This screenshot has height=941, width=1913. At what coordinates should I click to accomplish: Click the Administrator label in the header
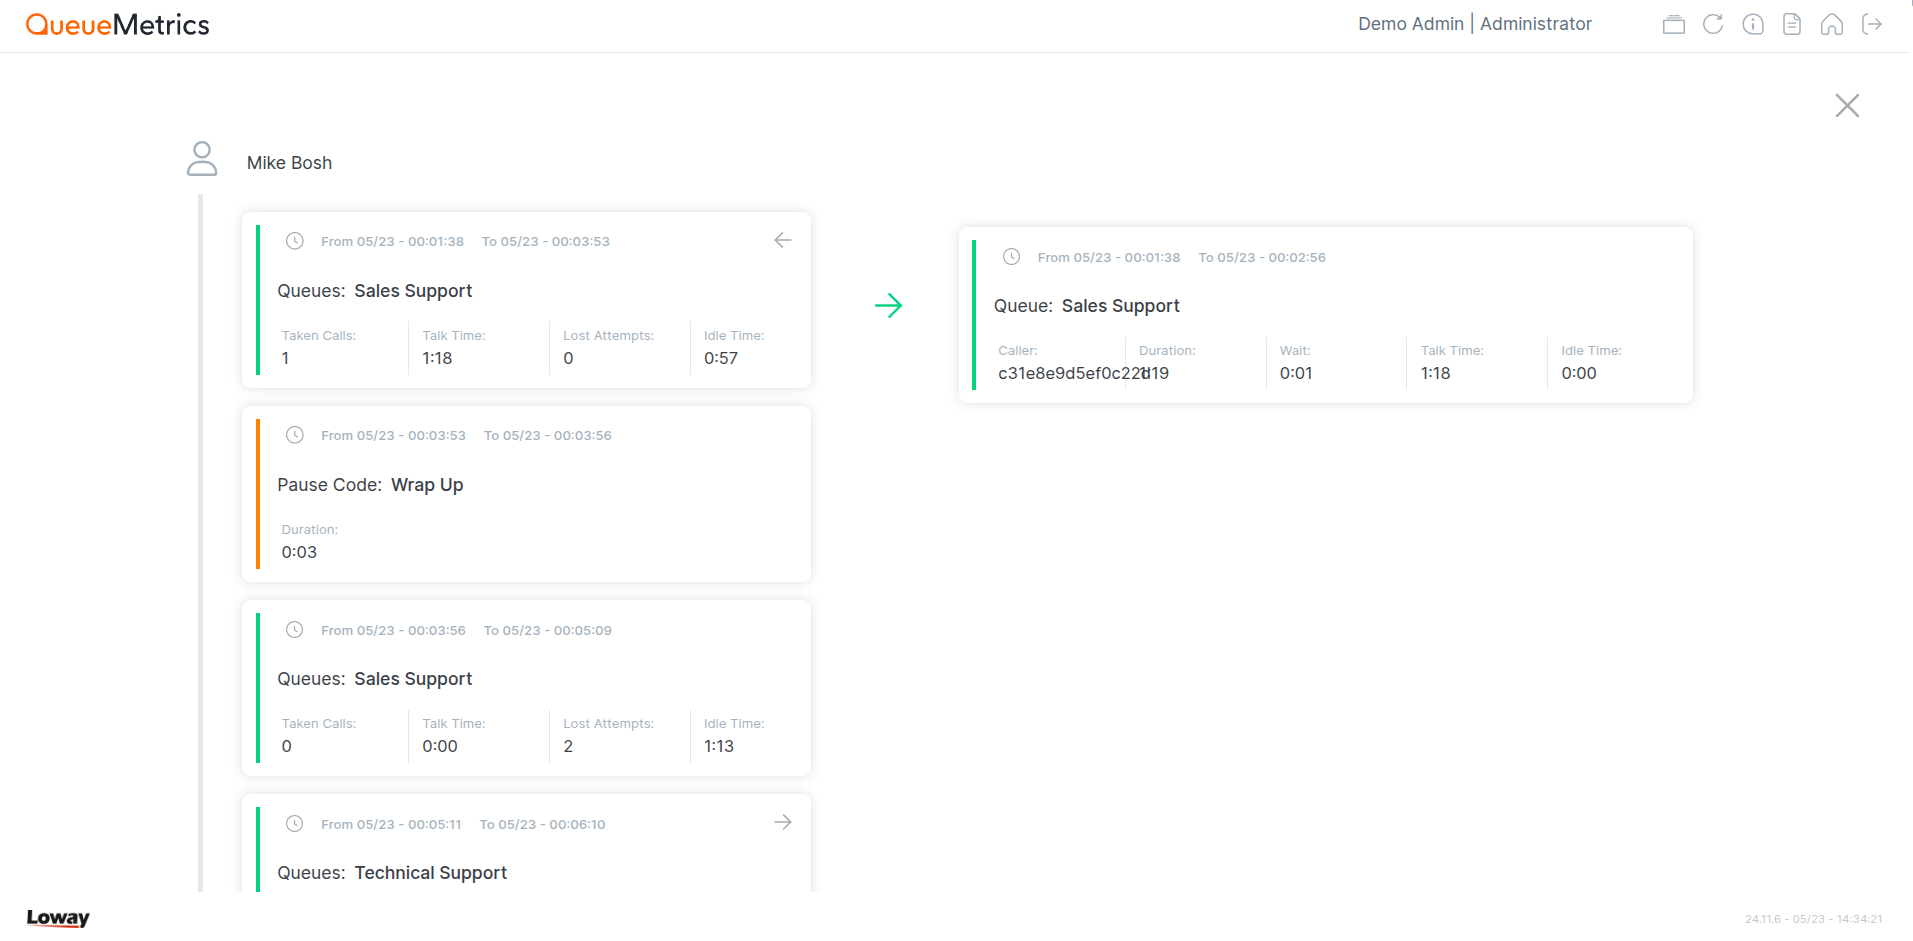click(x=1536, y=23)
